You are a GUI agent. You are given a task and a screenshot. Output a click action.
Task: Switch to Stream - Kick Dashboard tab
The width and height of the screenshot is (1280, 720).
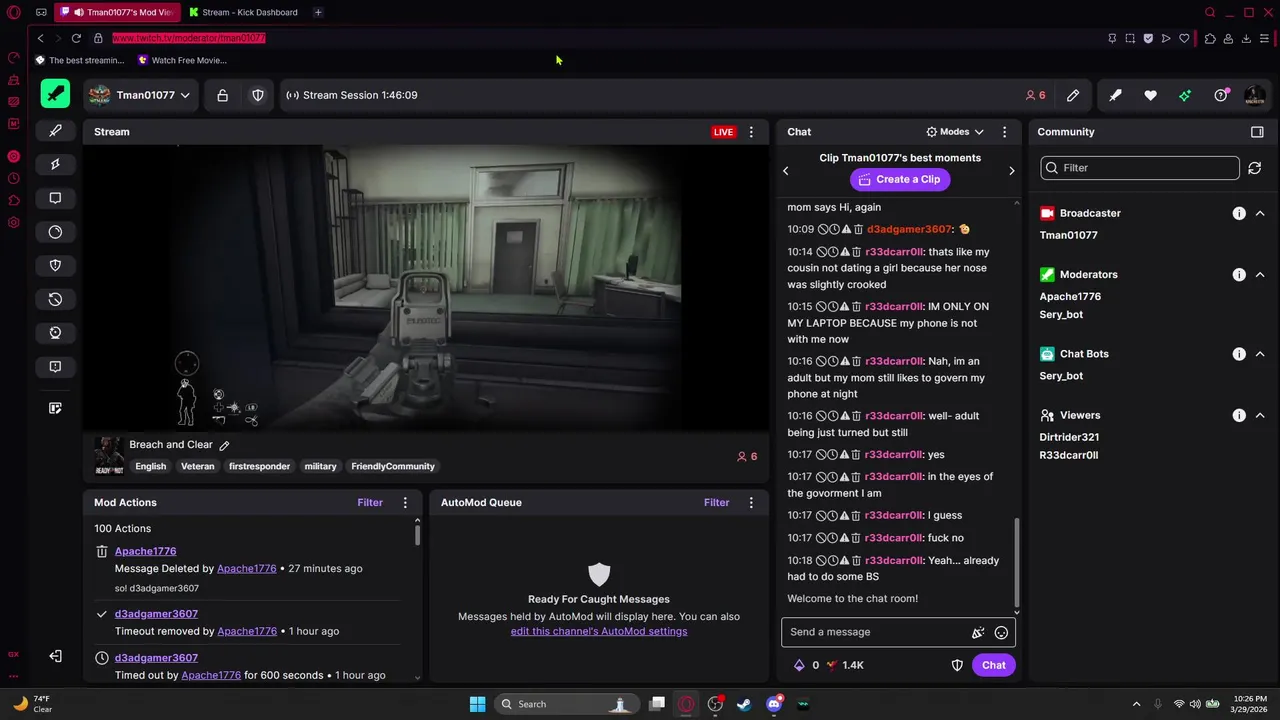pyautogui.click(x=244, y=12)
